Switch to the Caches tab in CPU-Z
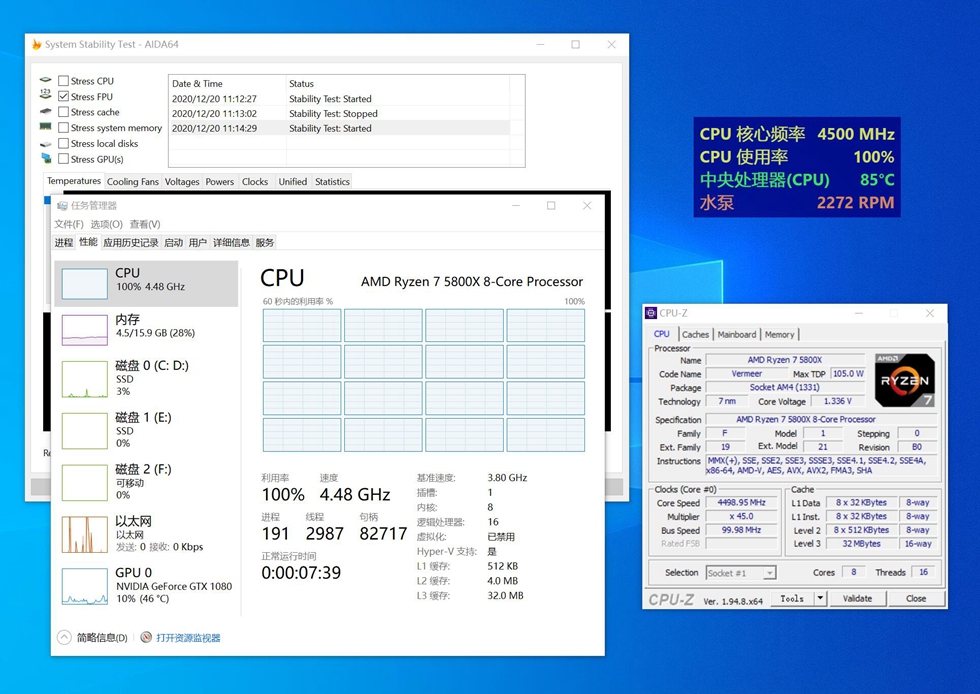Screen dimensions: 980x694 tap(695, 334)
